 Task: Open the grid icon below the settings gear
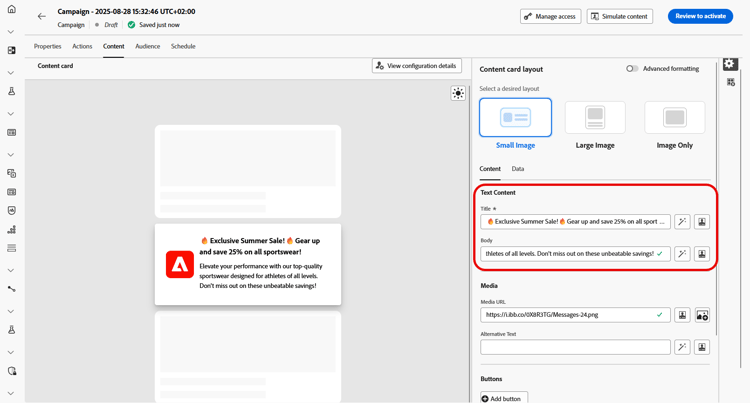[x=730, y=82]
